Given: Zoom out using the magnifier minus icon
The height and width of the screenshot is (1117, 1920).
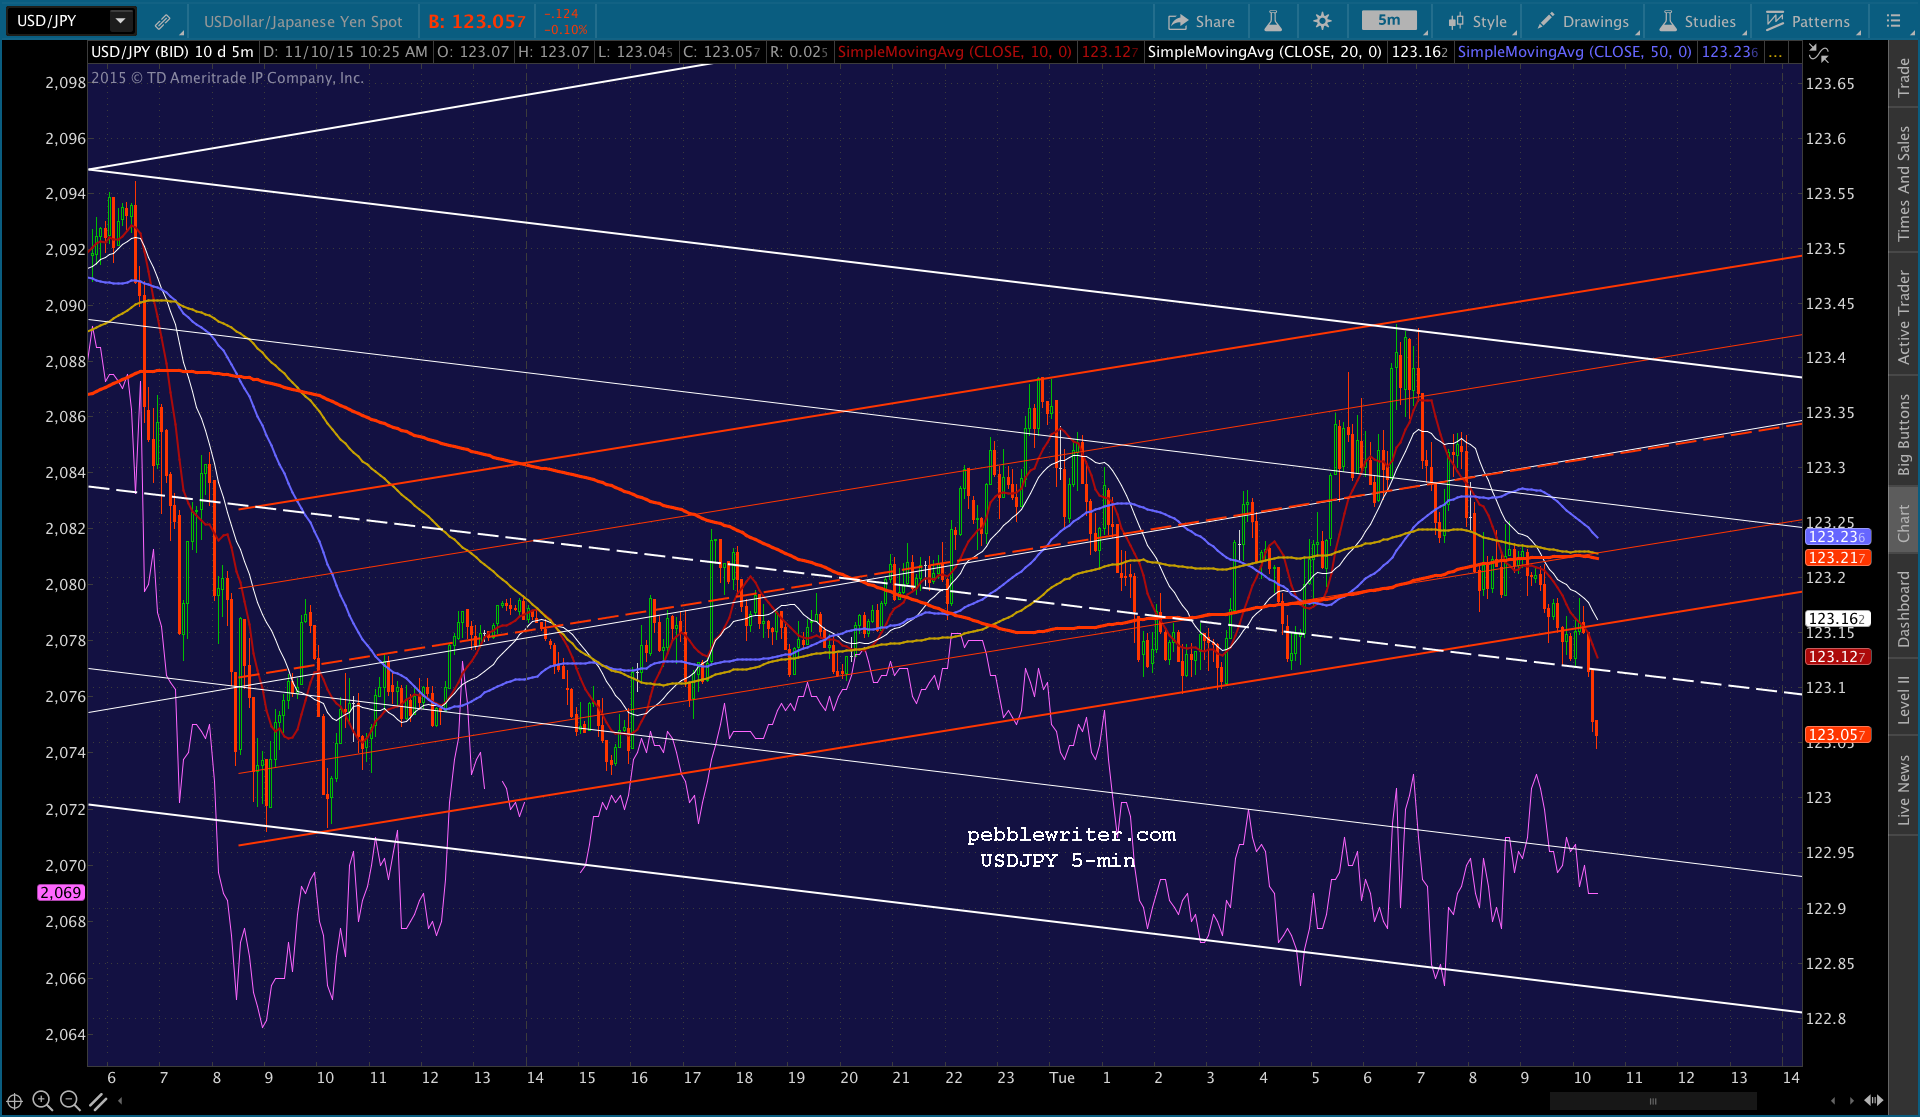Looking at the screenshot, I should point(70,1101).
